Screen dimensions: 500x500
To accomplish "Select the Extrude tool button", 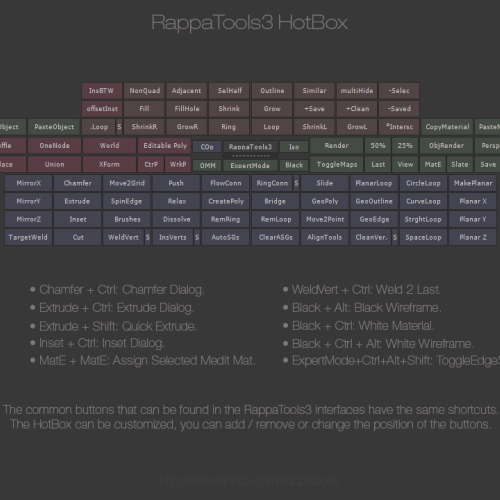I will (78, 201).
